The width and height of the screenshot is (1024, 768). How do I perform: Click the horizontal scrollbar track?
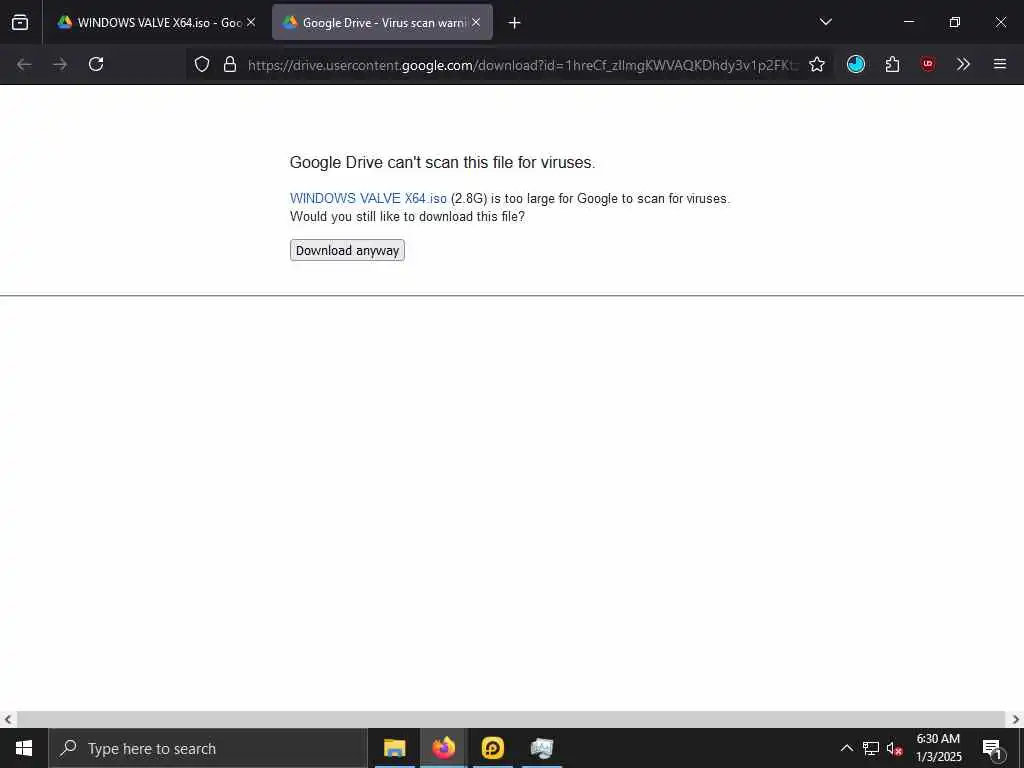point(511,720)
